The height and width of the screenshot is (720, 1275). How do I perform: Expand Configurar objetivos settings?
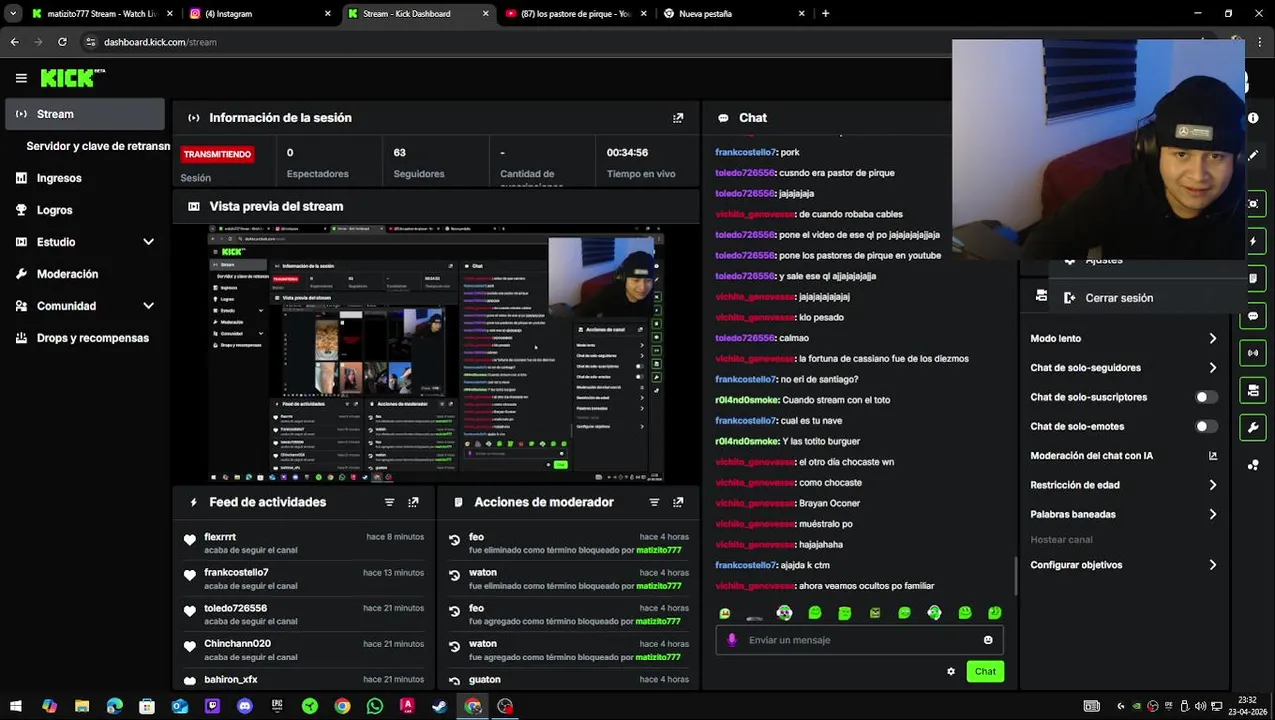click(1123, 565)
